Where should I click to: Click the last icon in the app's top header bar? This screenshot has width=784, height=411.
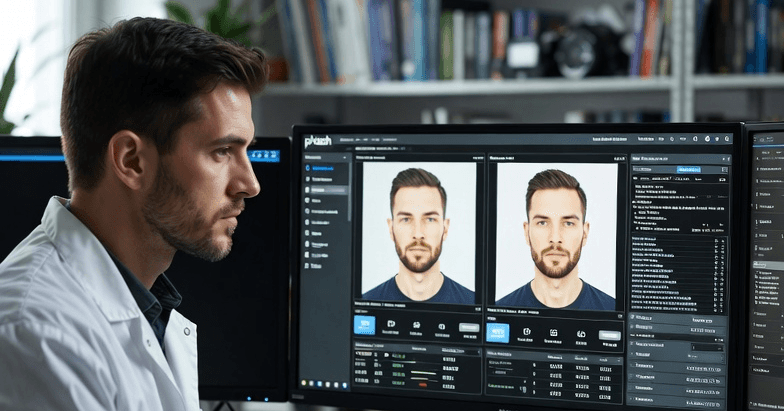click(727, 138)
